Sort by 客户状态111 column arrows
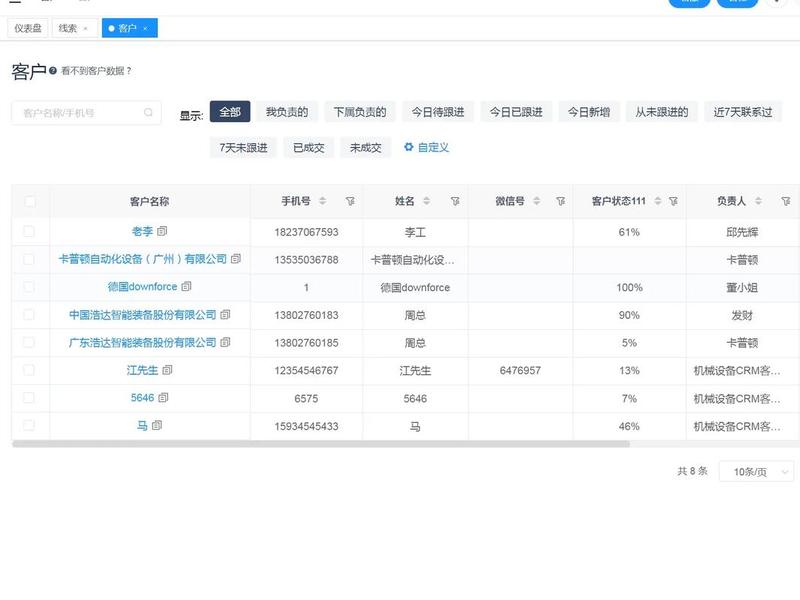800x600 pixels. (658, 201)
